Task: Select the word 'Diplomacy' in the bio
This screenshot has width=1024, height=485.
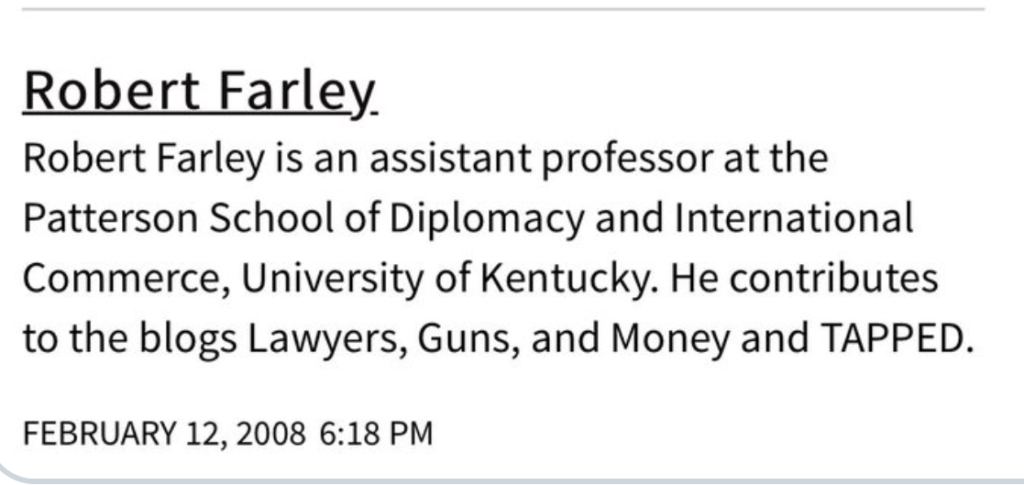Action: click(487, 220)
